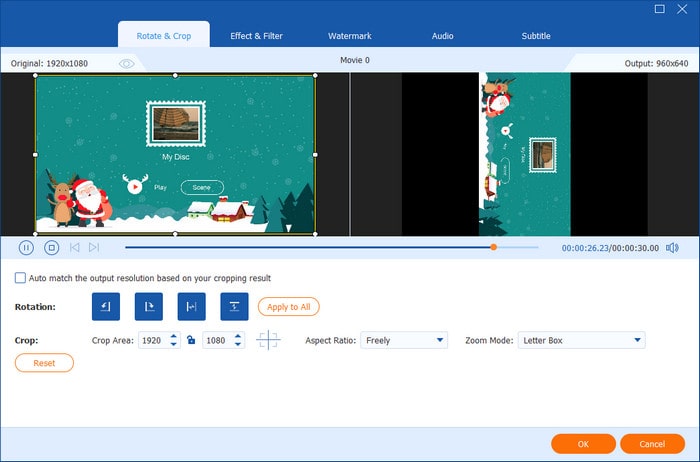Rotate the video right 90 degrees
700x462 pixels.
pos(148,307)
